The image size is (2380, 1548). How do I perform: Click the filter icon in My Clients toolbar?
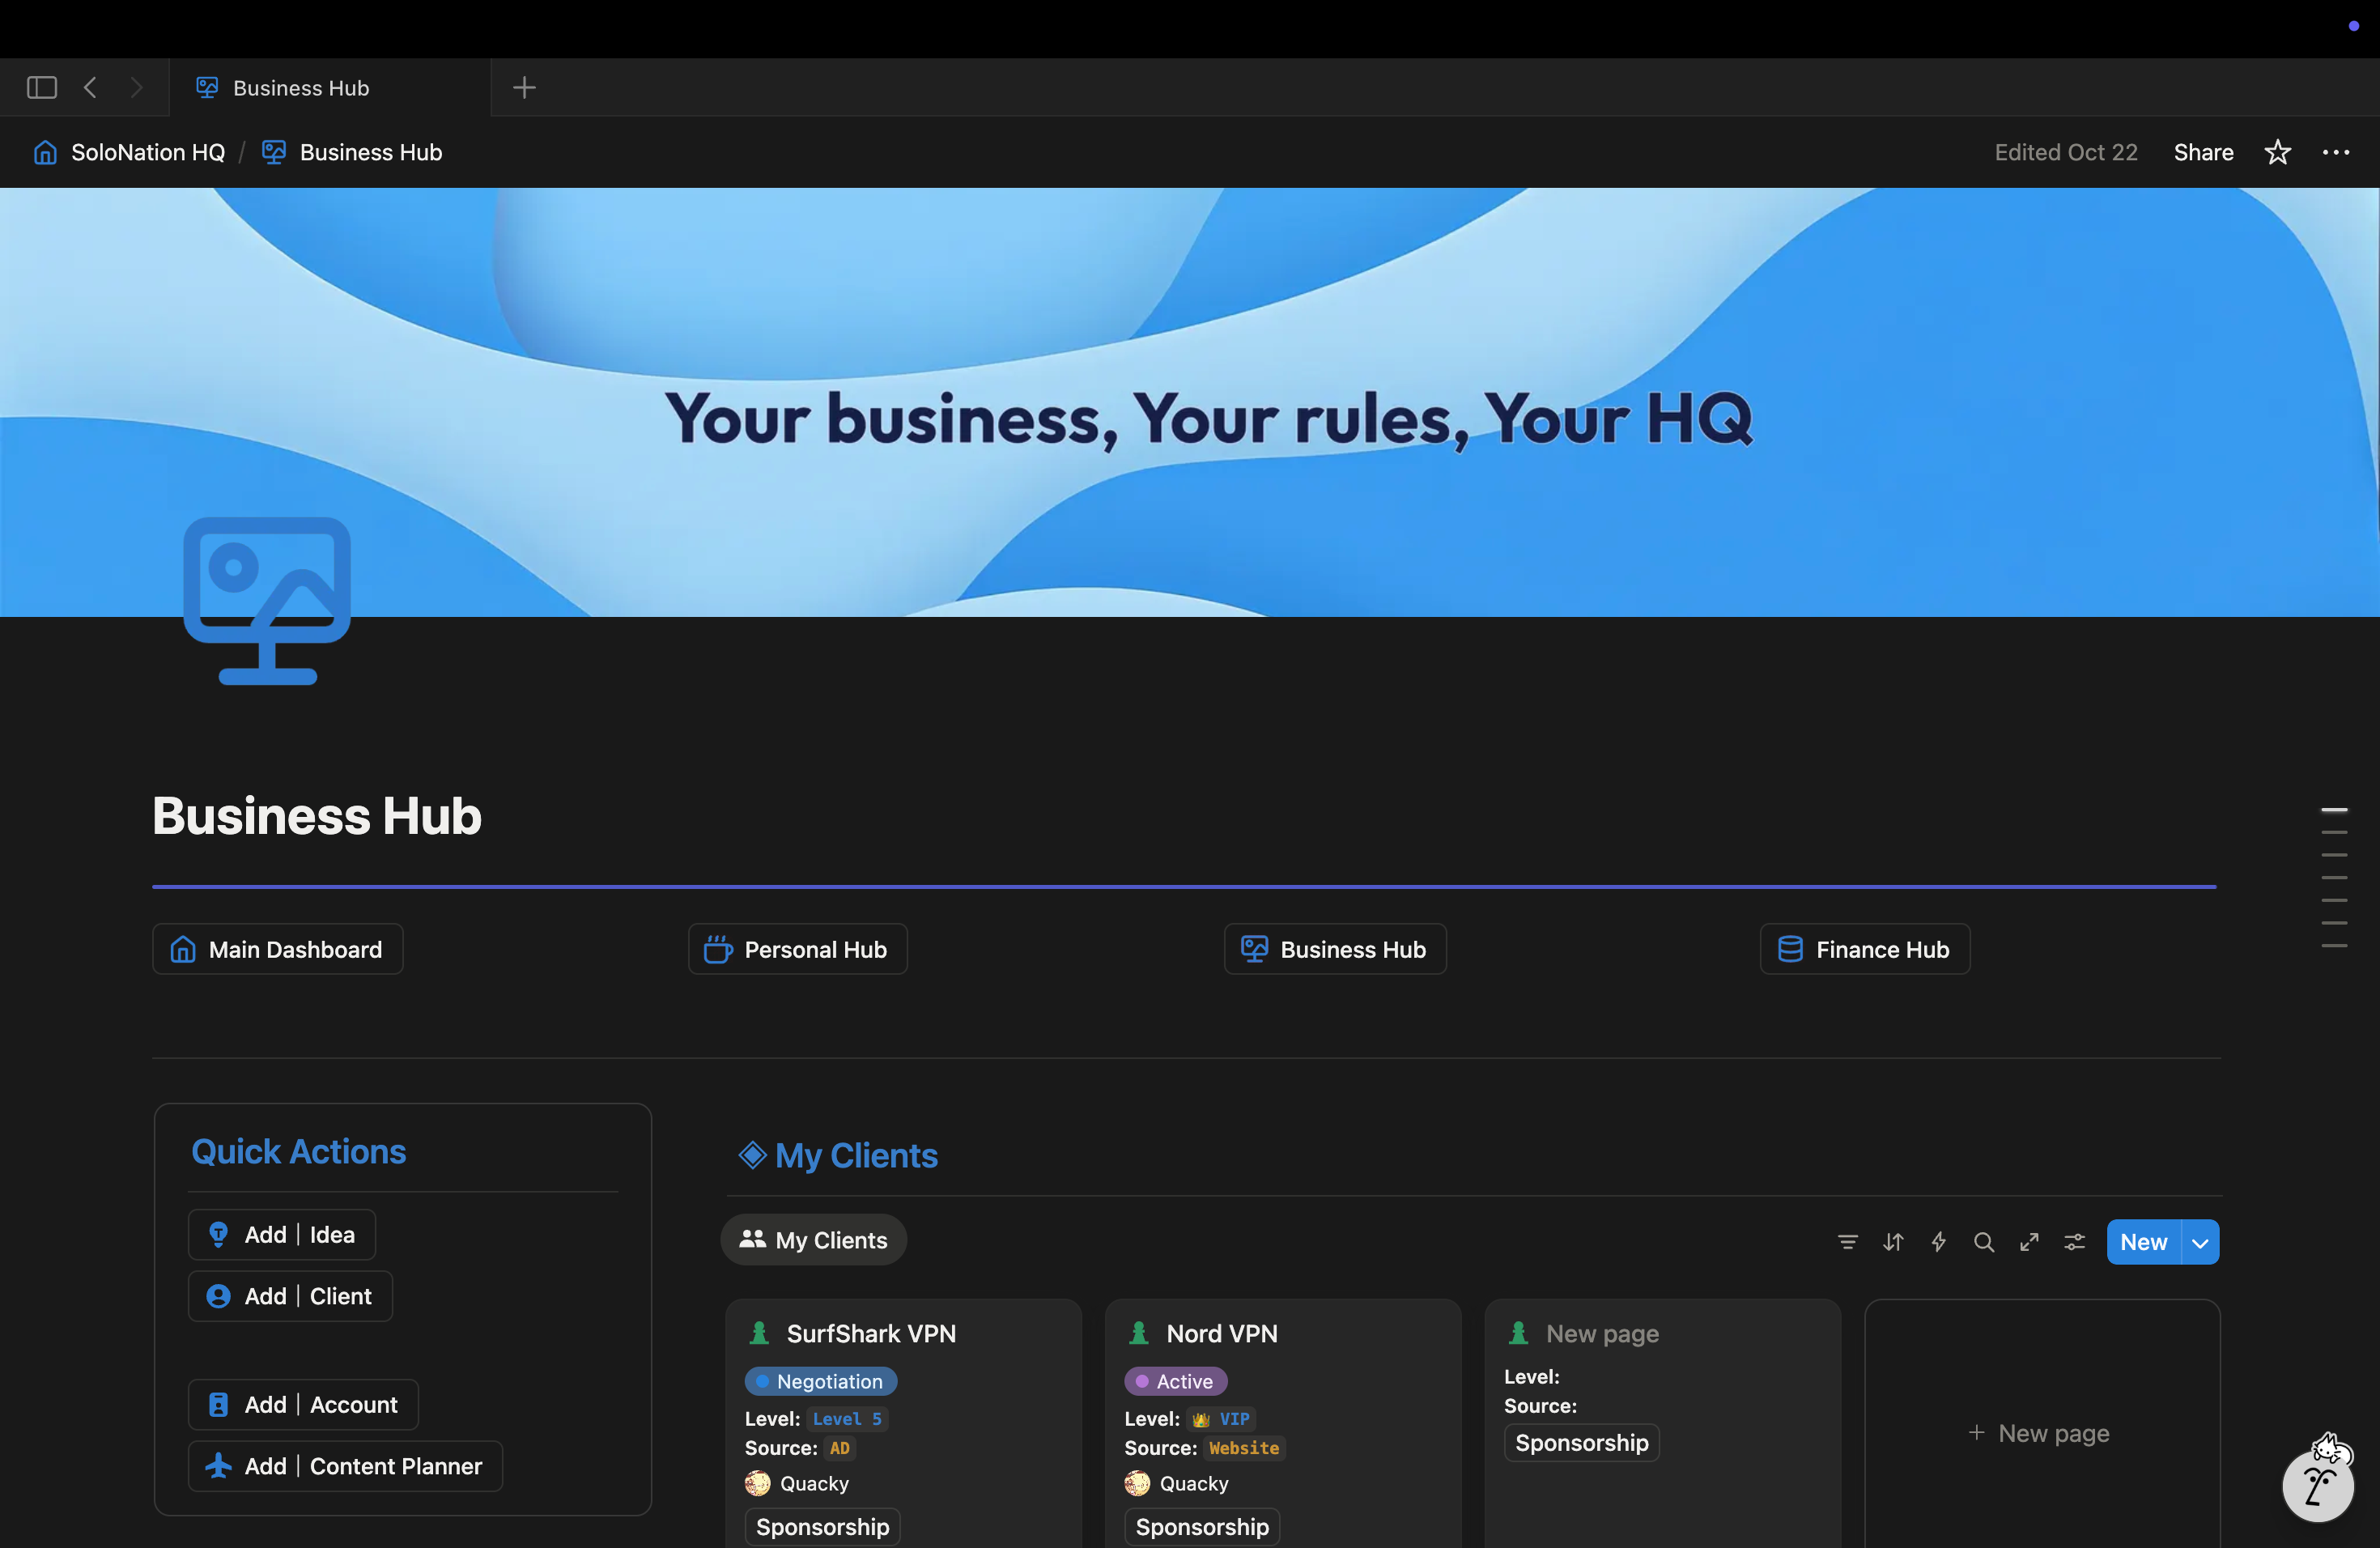1847,1241
